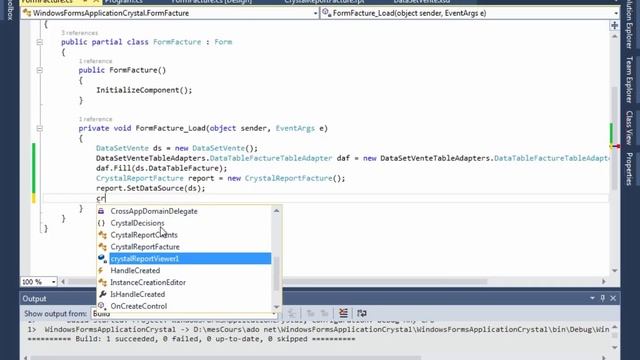
Task: Click the Output panel title
Action: tap(34, 299)
